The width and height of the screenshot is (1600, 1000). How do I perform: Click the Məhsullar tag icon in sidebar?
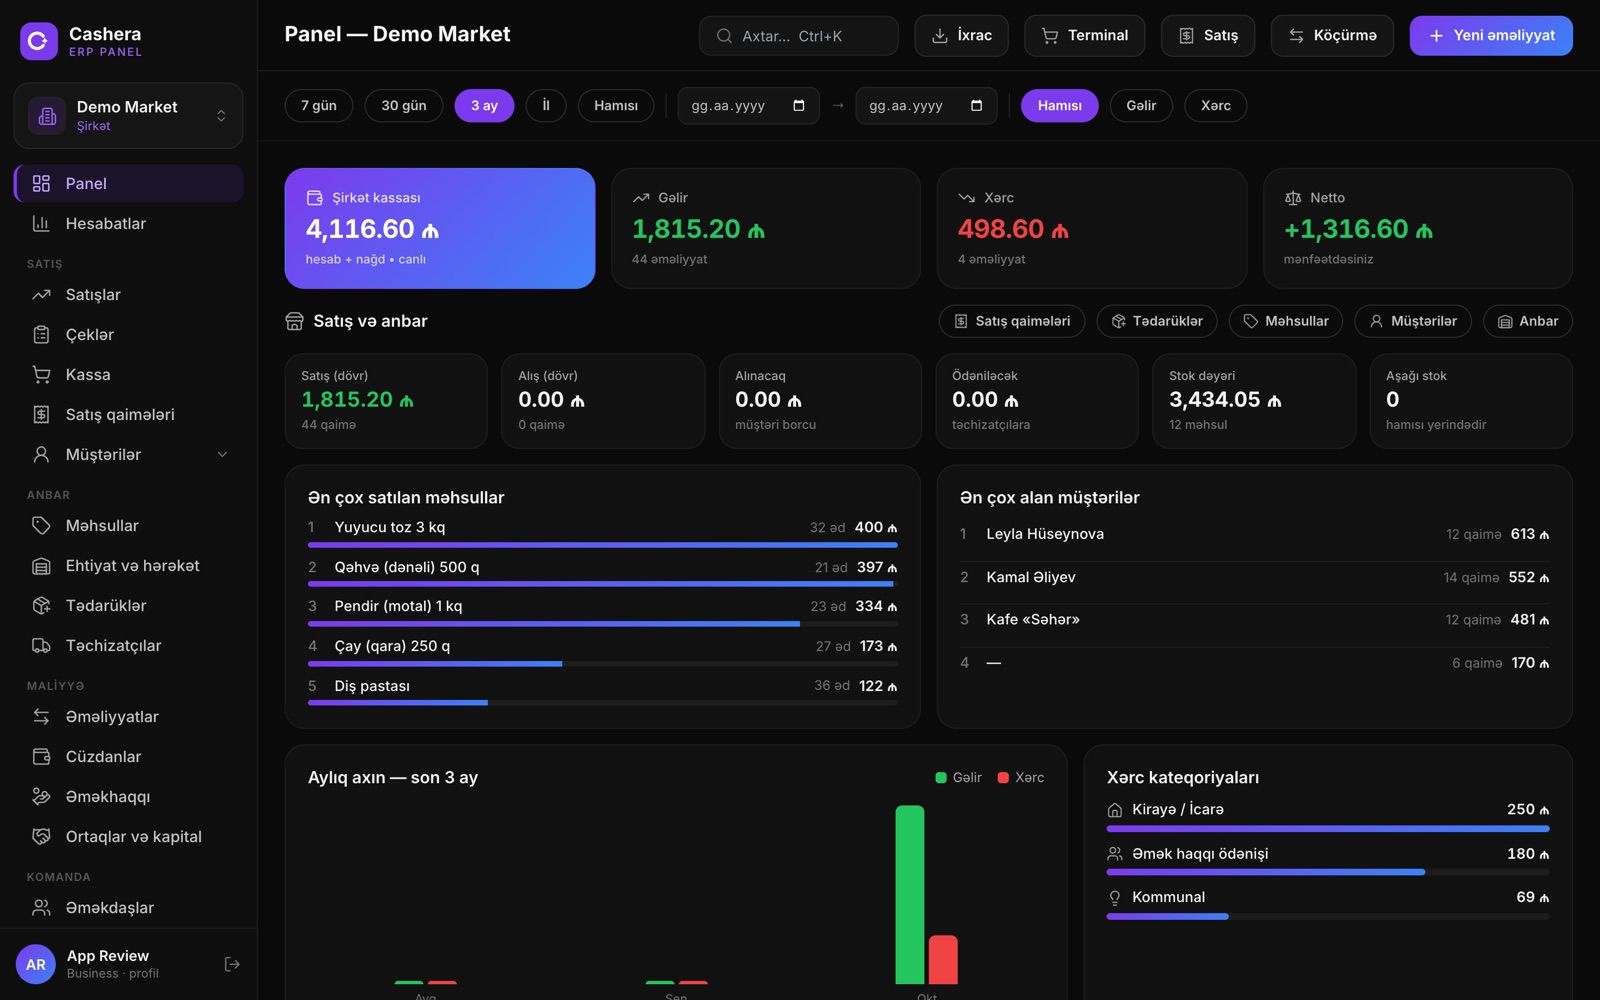[x=41, y=525]
